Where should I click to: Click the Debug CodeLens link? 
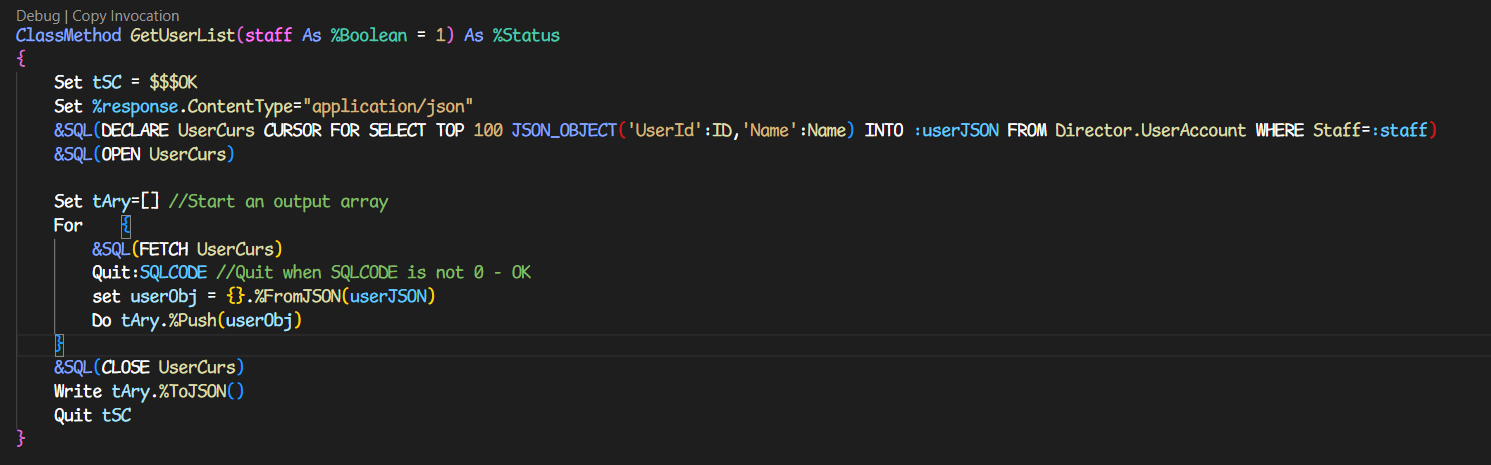click(37, 16)
